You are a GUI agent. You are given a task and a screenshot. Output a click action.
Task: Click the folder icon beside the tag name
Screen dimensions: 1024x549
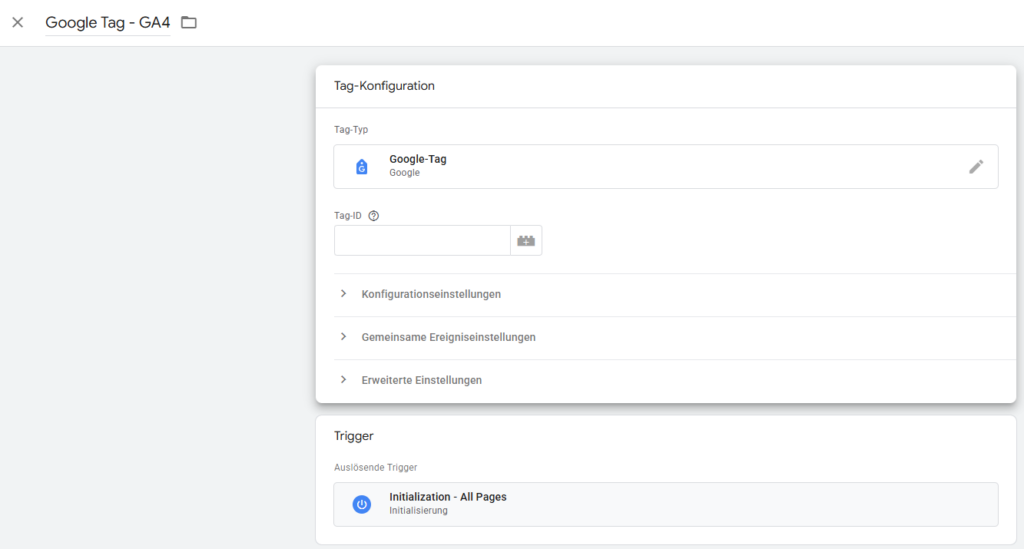point(189,22)
